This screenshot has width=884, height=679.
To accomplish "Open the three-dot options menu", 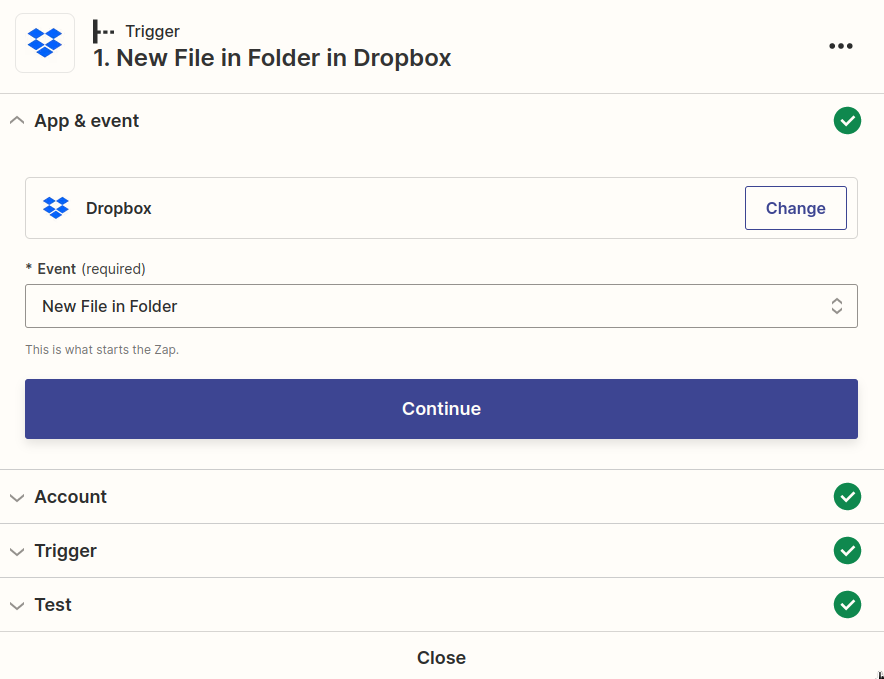I will pos(840,45).
